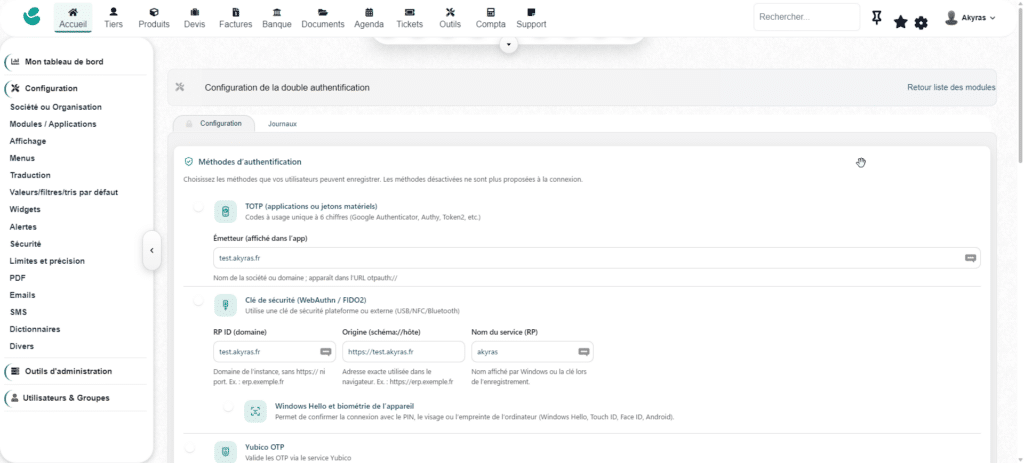This screenshot has height=463, width=1024.
Task: Click the Nom du service field
Action: (x=532, y=352)
